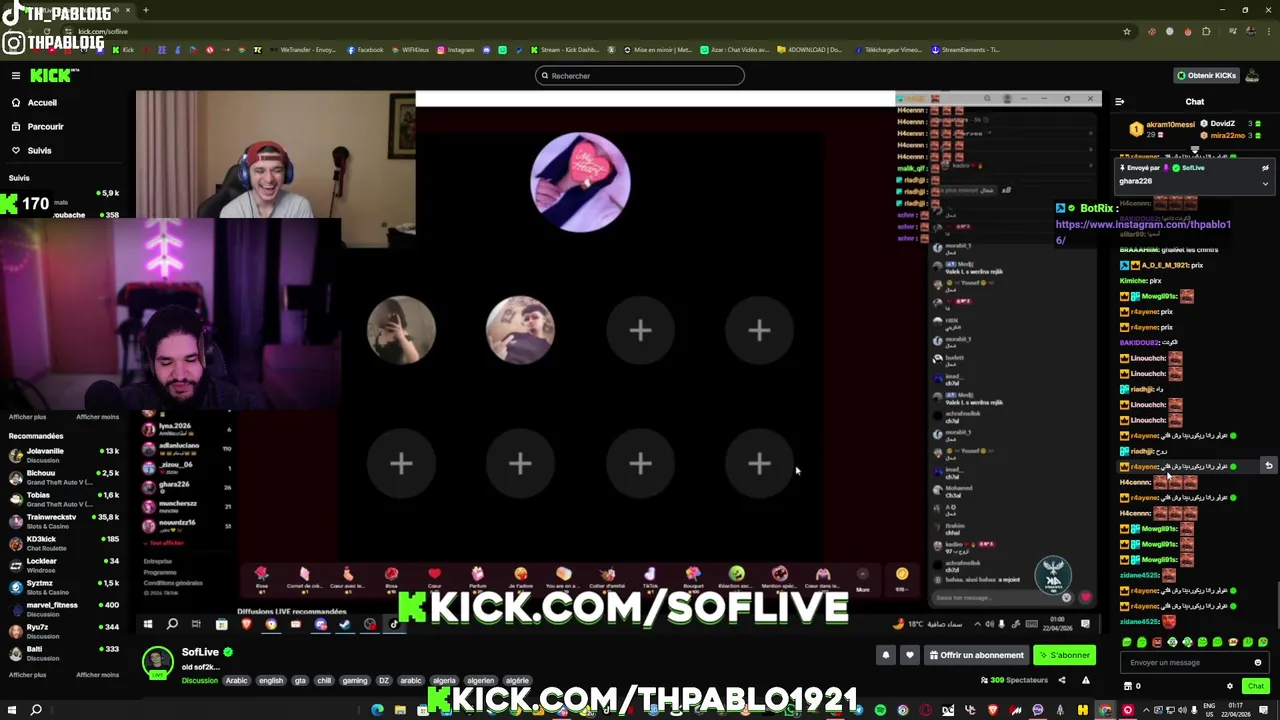Image resolution: width=1280 pixels, height=720 pixels.
Task: Expand the gift leaderboard handle
Action: click(x=1195, y=151)
